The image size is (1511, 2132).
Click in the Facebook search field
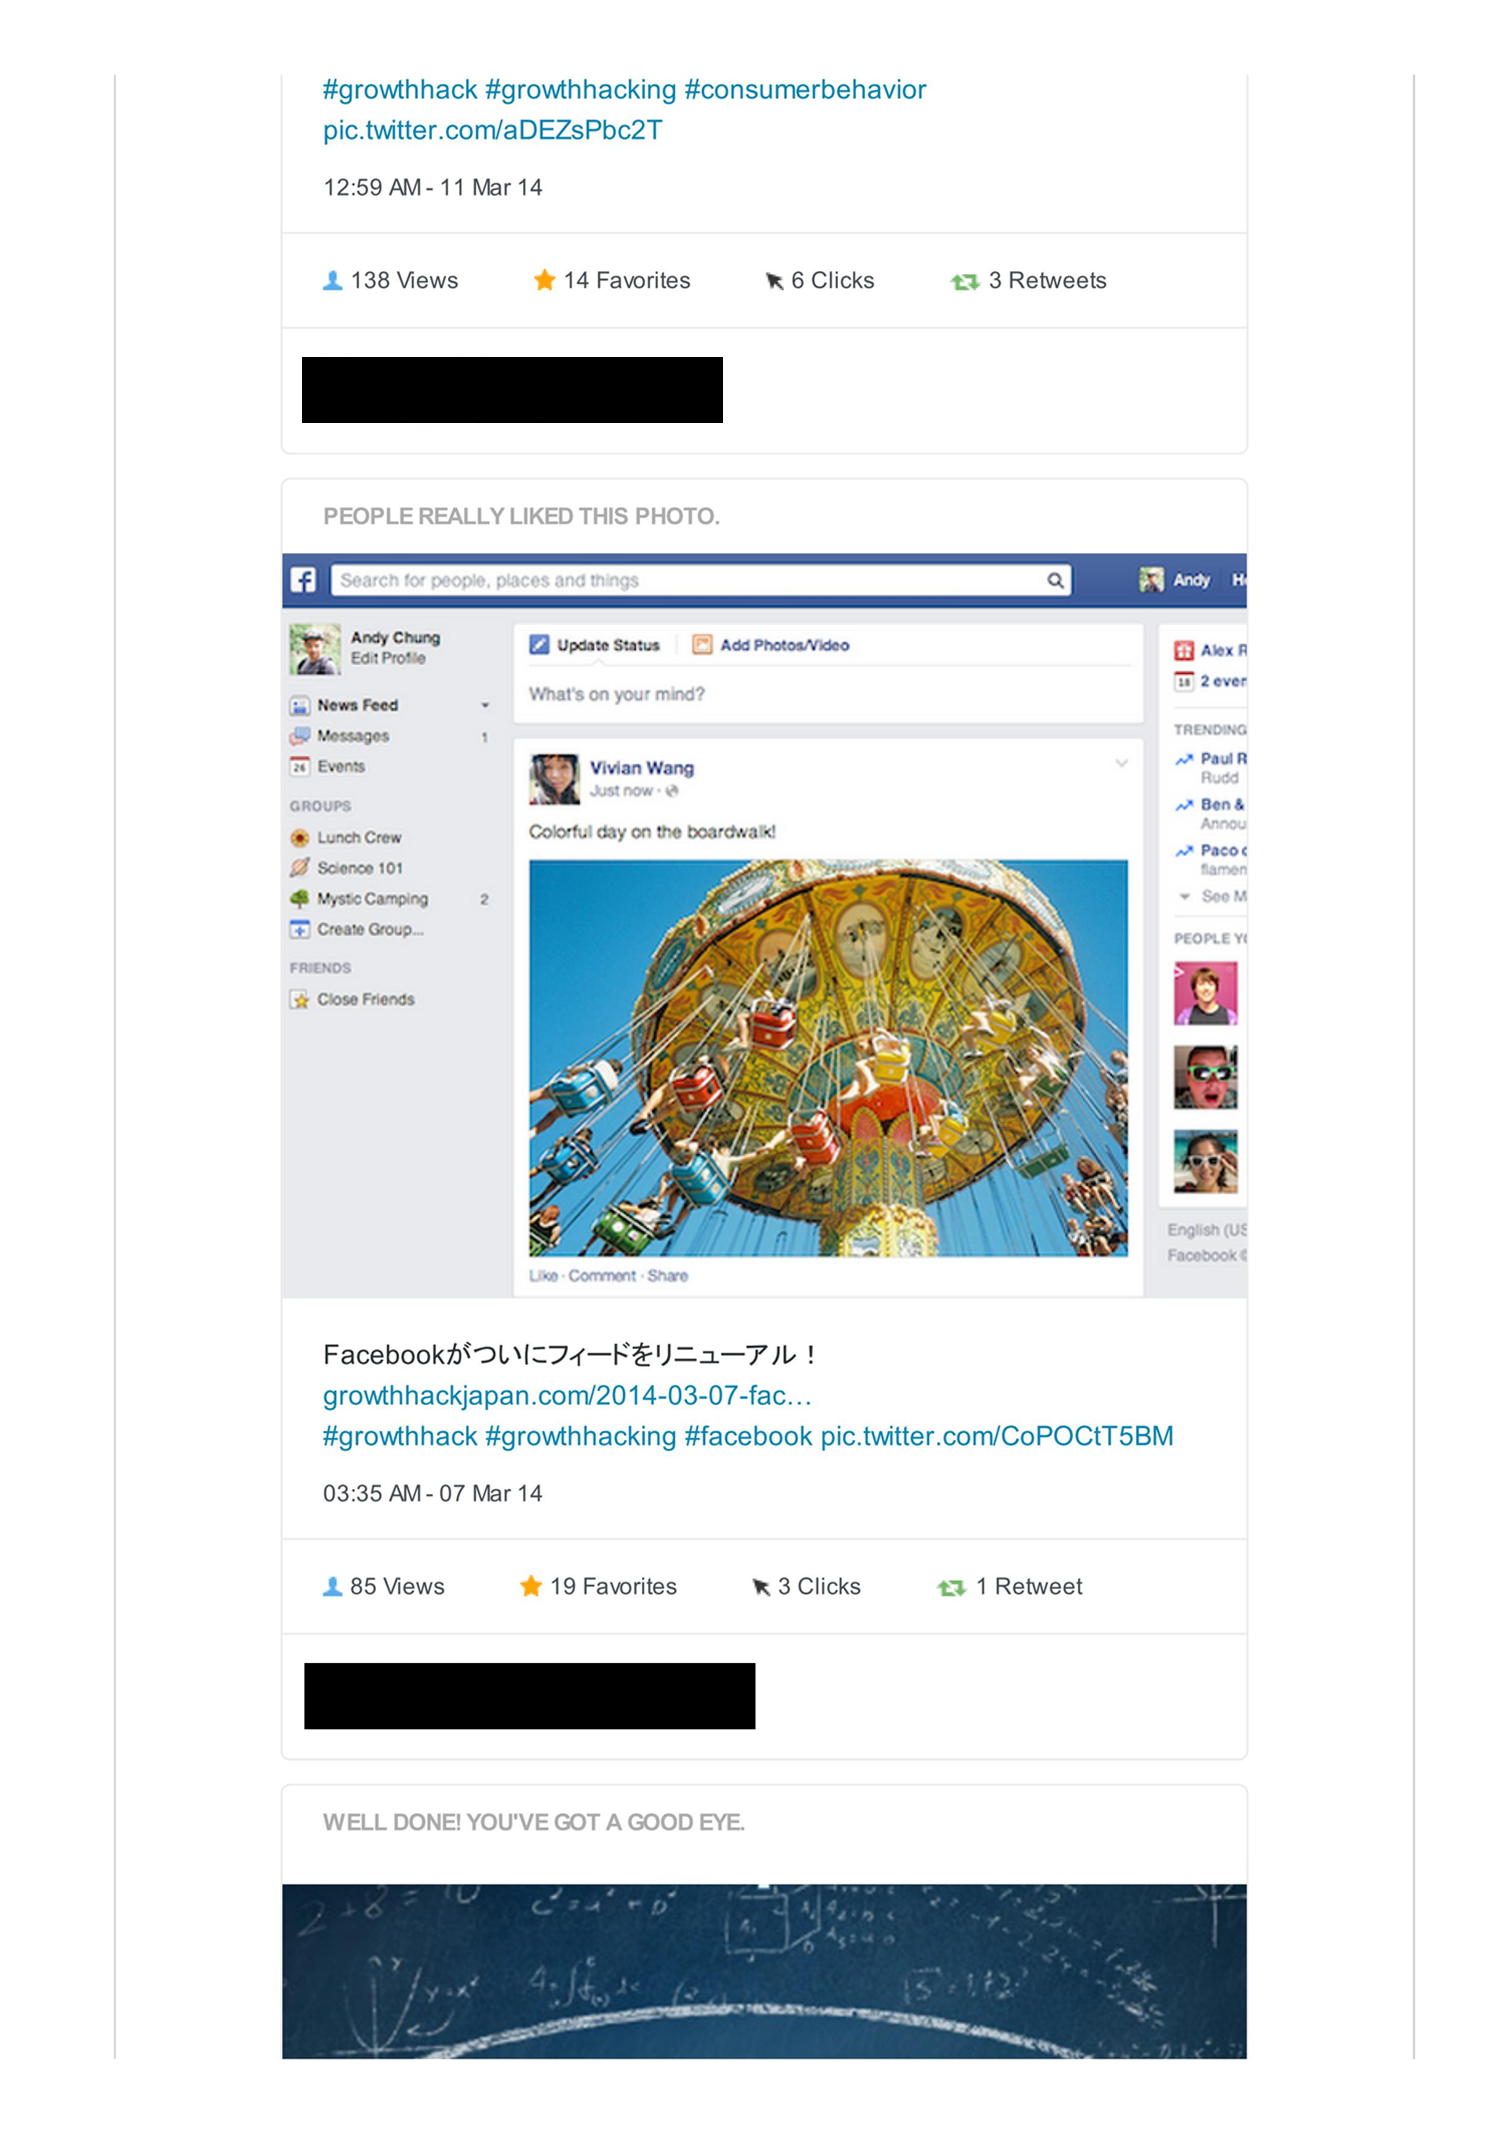(x=690, y=580)
